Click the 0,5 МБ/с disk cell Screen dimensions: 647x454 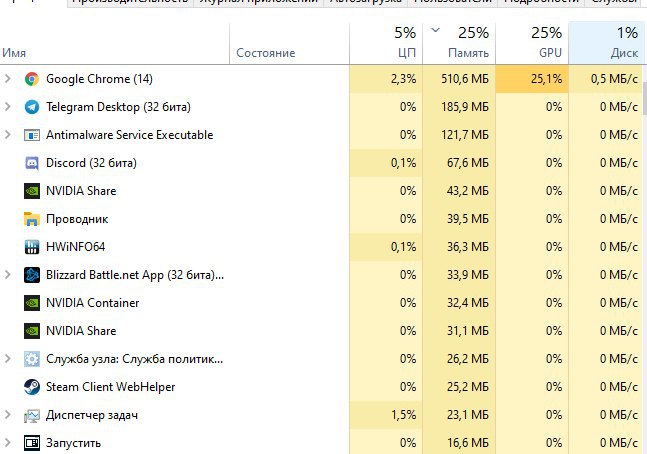coord(605,79)
